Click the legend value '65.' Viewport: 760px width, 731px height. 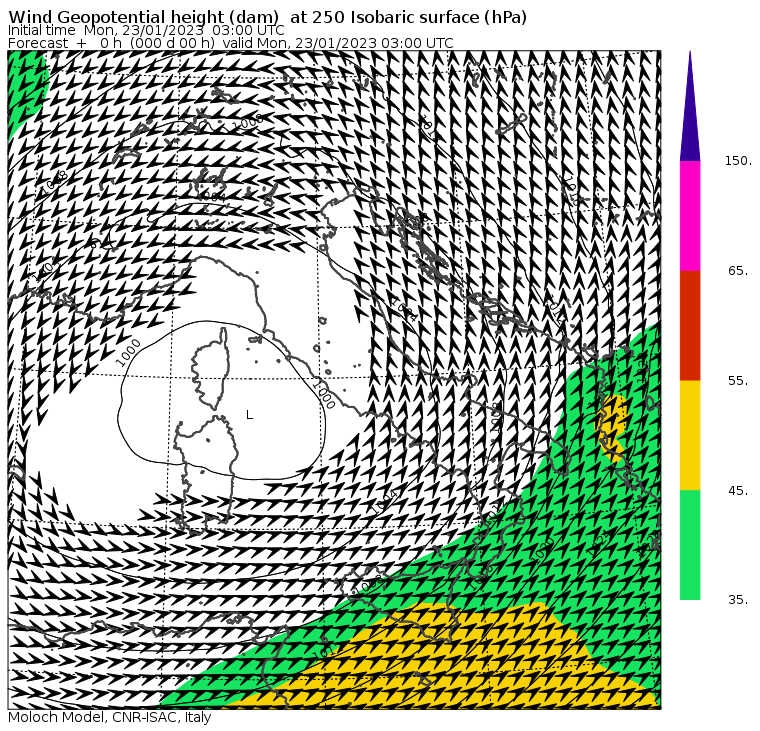pyautogui.click(x=738, y=270)
